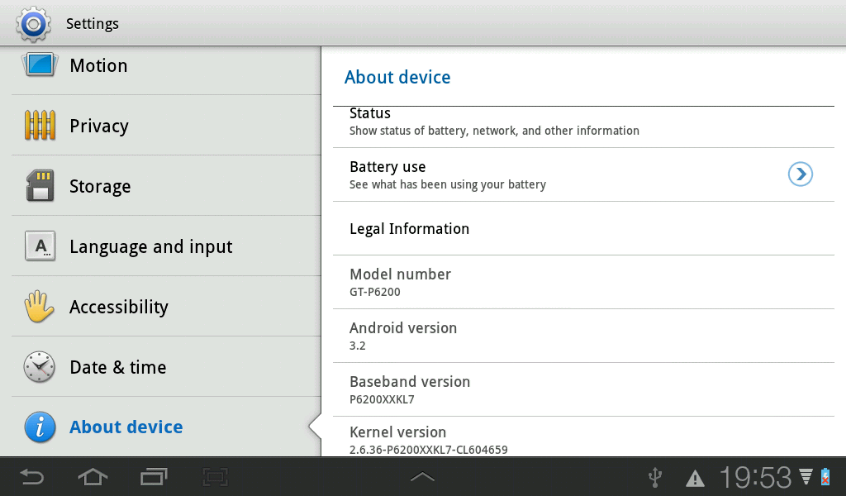846x496 pixels.
Task: Expand the bottom bar up-arrow handle
Action: 423,477
